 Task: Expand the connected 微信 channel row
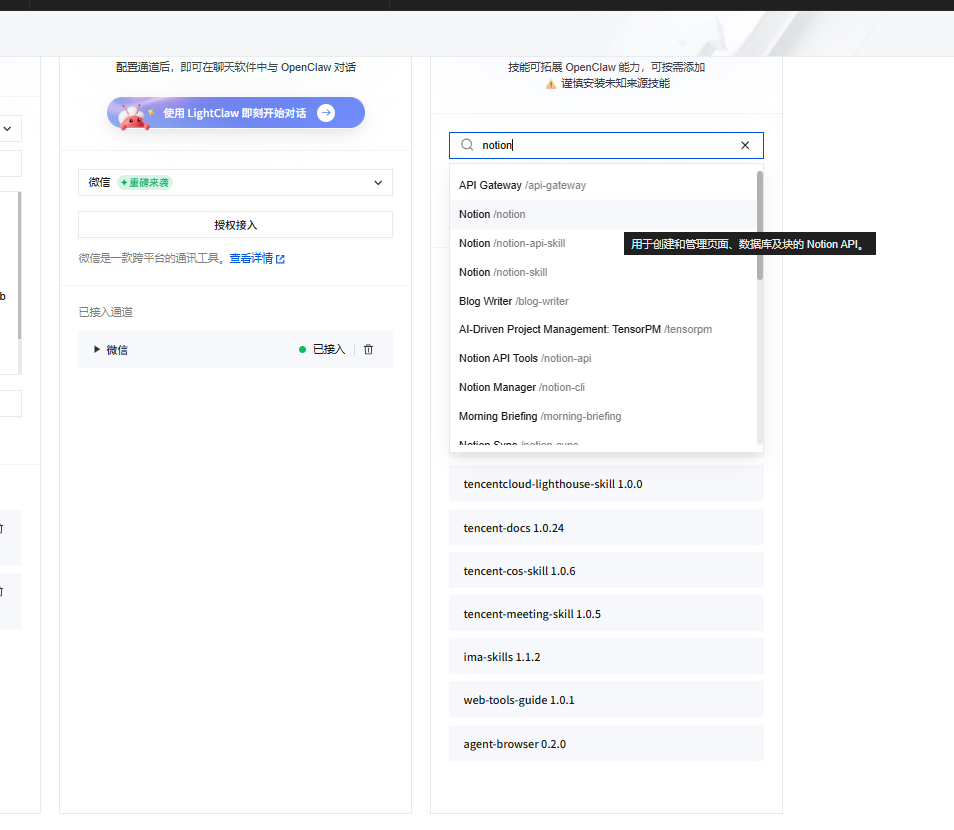pos(96,349)
